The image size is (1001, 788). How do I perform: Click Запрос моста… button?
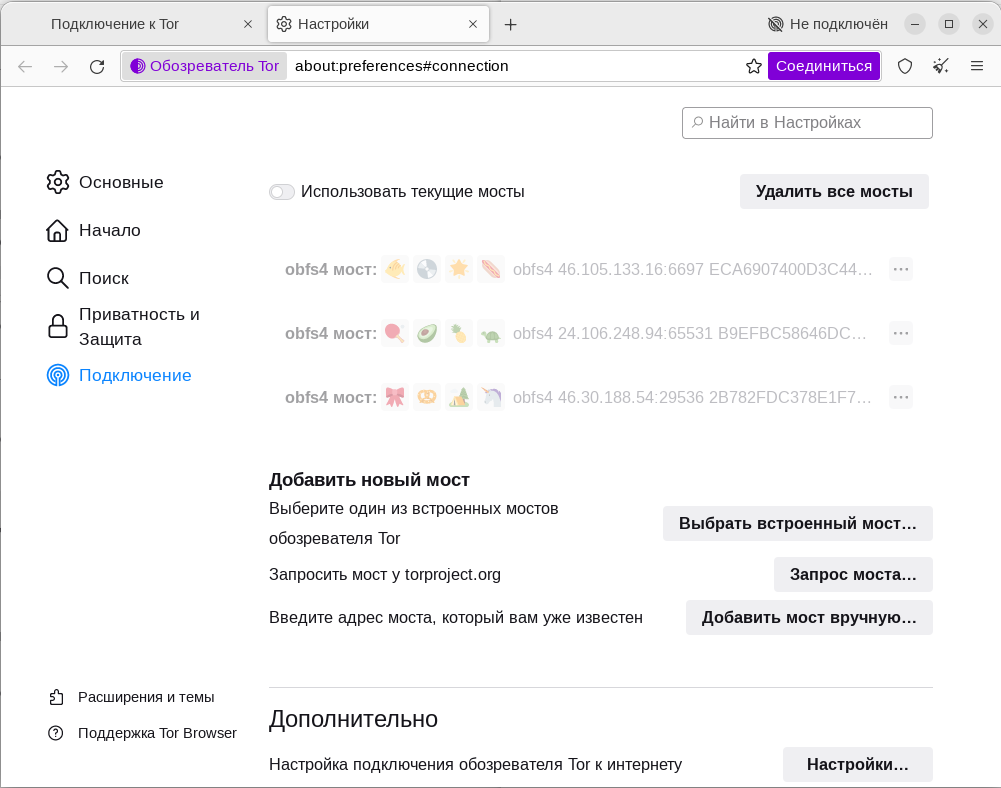pos(853,575)
